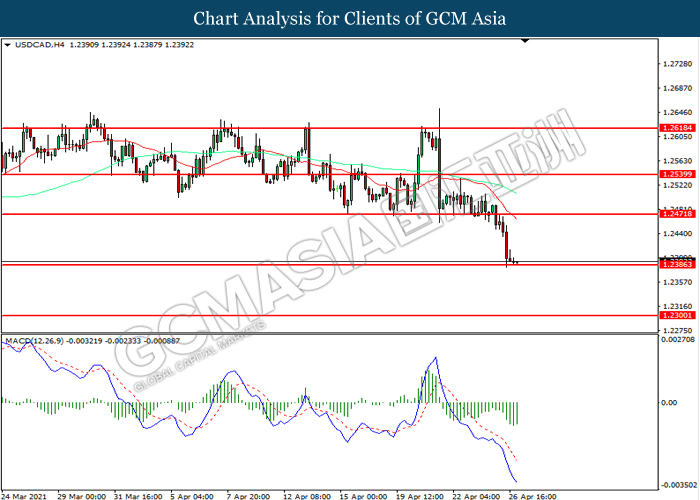Click the MACD(12,26,9) indicator label
Screen dimensions: 700x500
tap(34, 341)
